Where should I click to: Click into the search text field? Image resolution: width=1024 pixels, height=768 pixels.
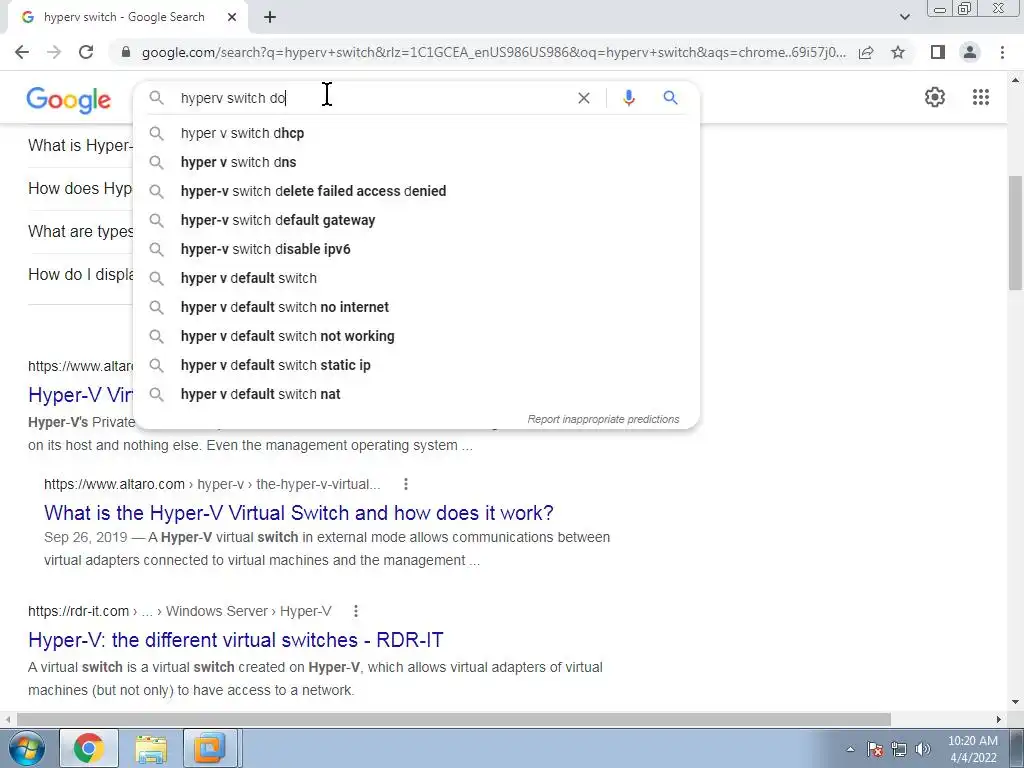point(372,98)
